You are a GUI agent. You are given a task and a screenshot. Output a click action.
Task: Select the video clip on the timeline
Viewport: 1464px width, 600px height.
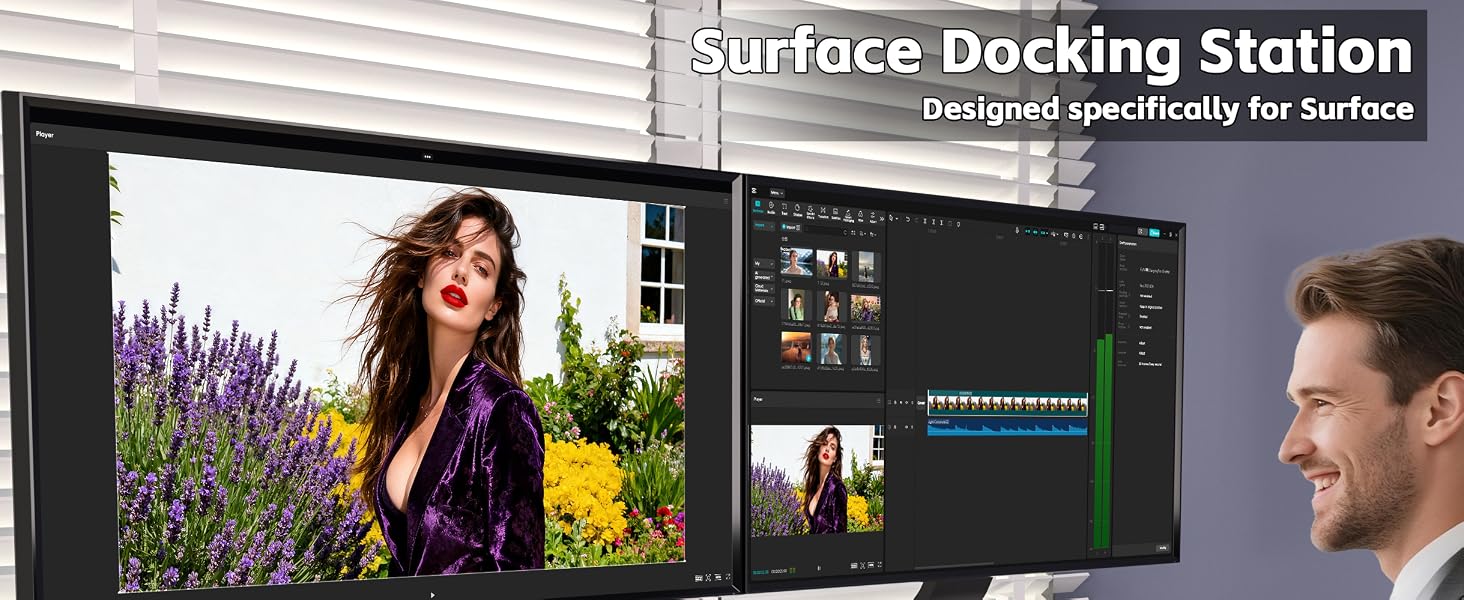click(x=1007, y=403)
